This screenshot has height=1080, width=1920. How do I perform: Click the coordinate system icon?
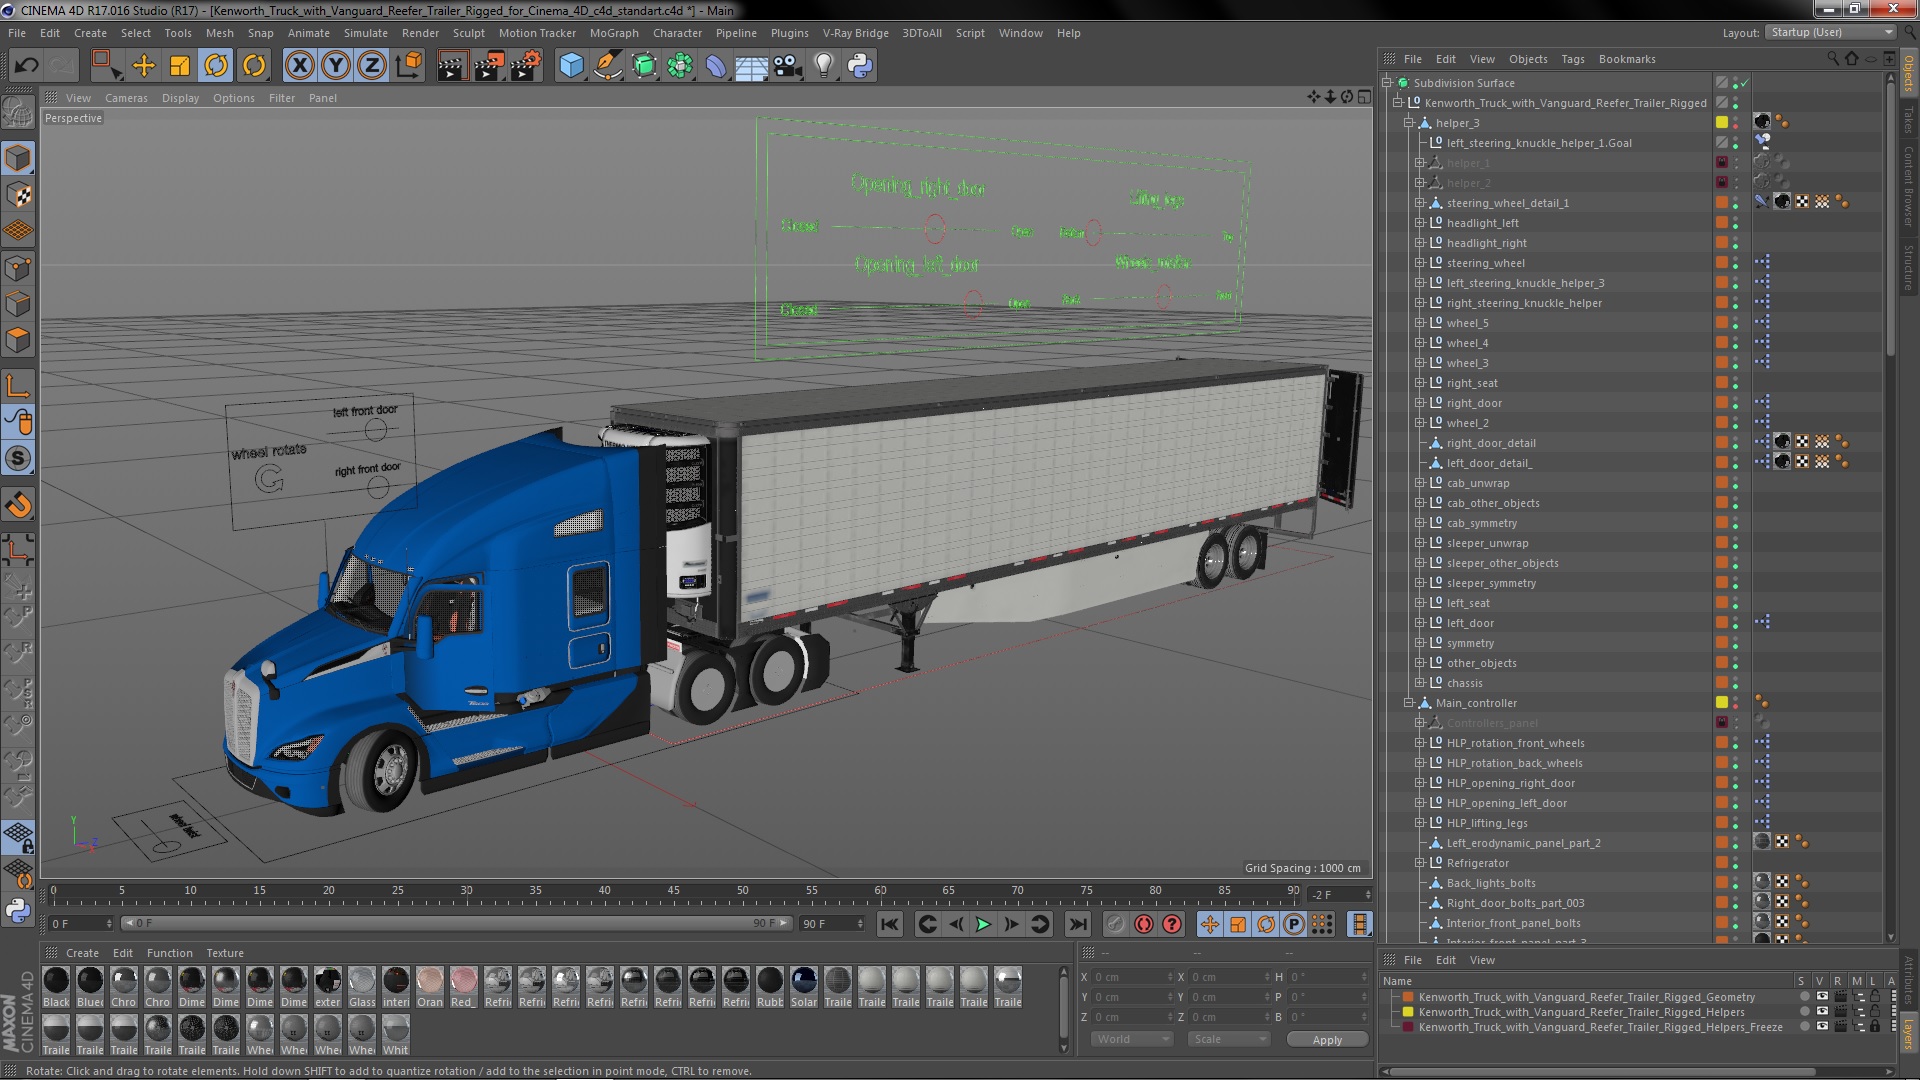point(409,66)
